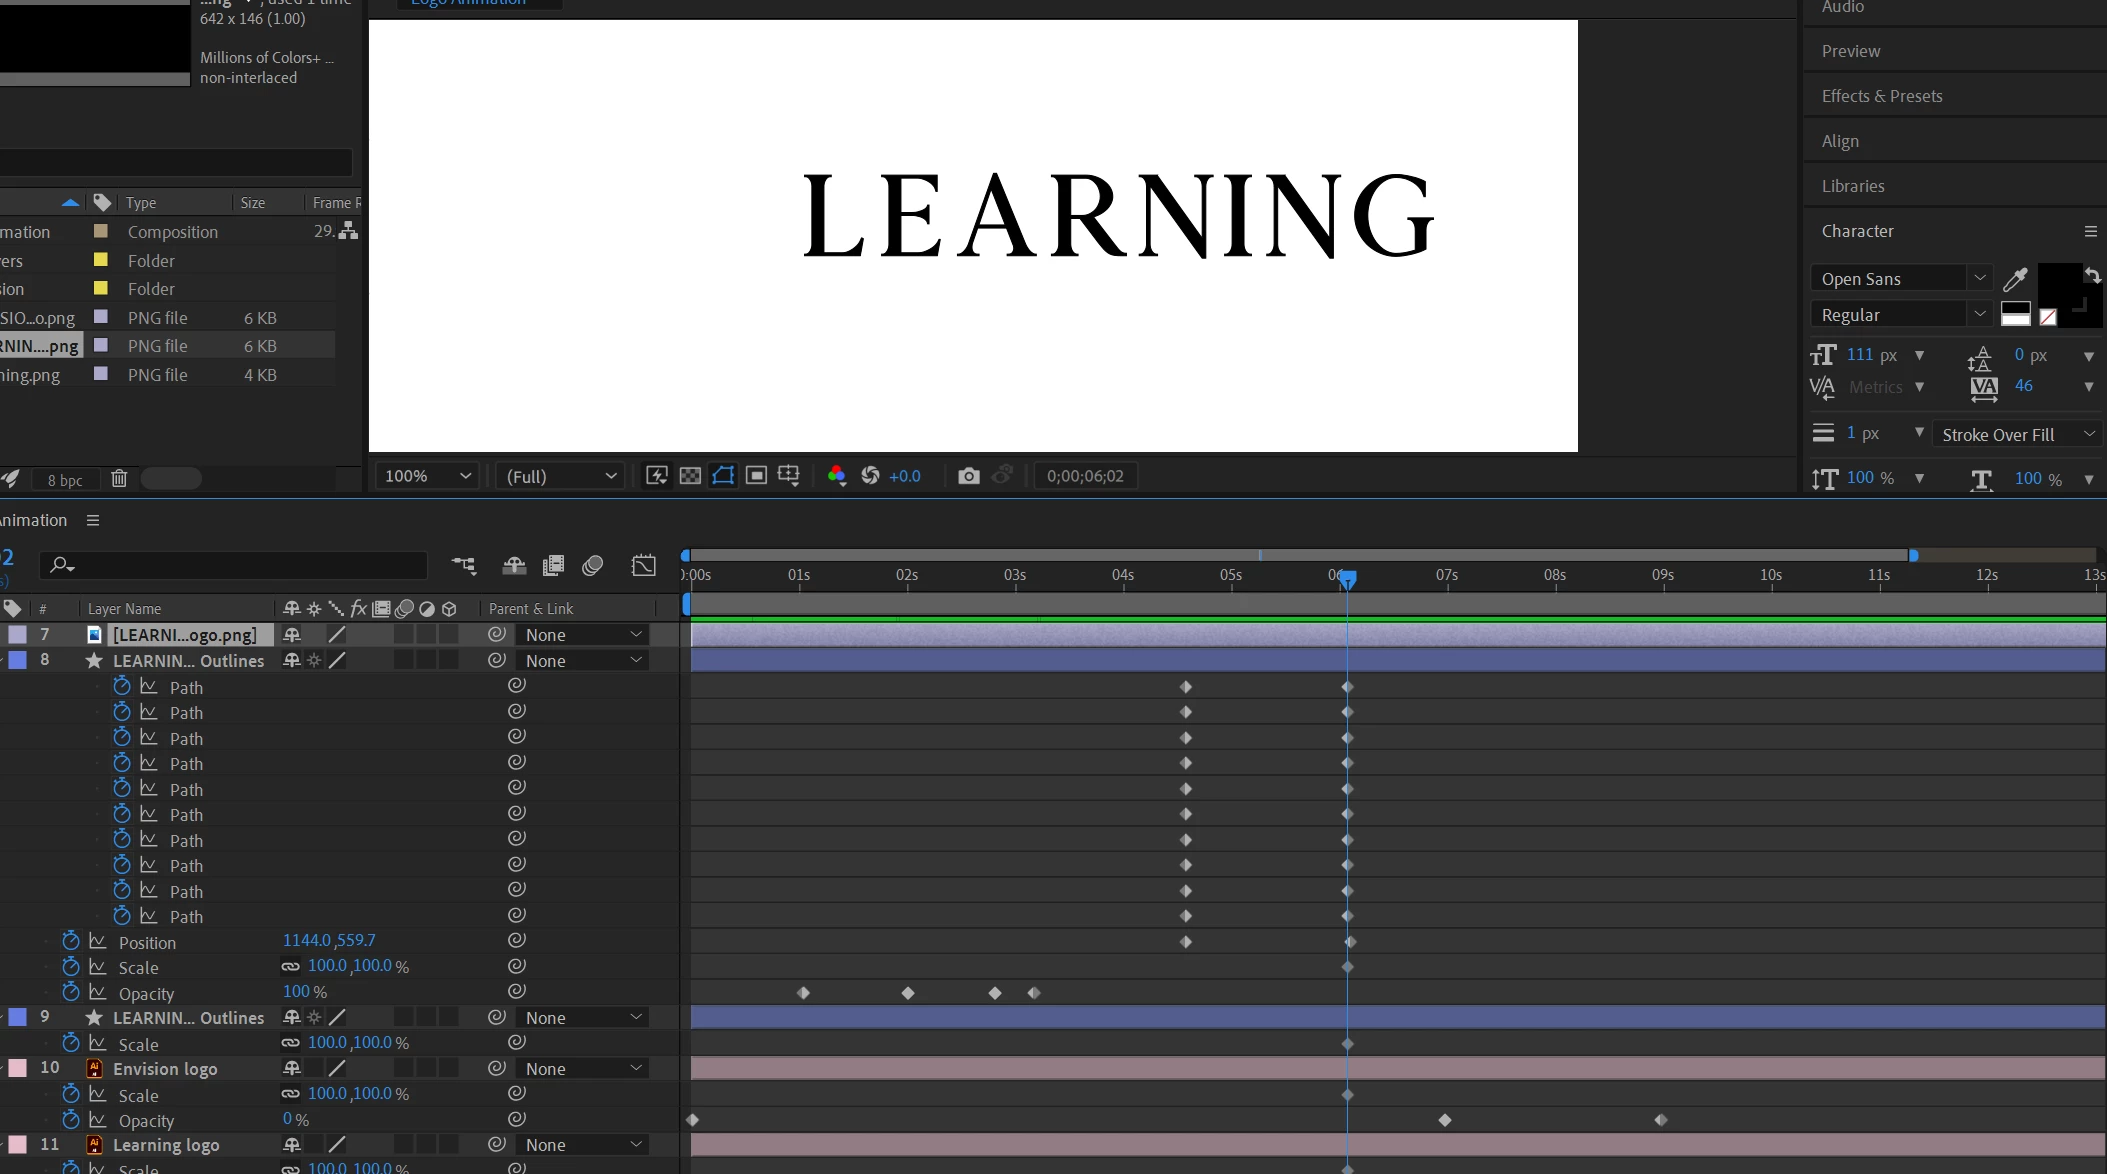2107x1174 pixels.
Task: Toggle the mask and shape path visibility icon
Action: point(723,476)
